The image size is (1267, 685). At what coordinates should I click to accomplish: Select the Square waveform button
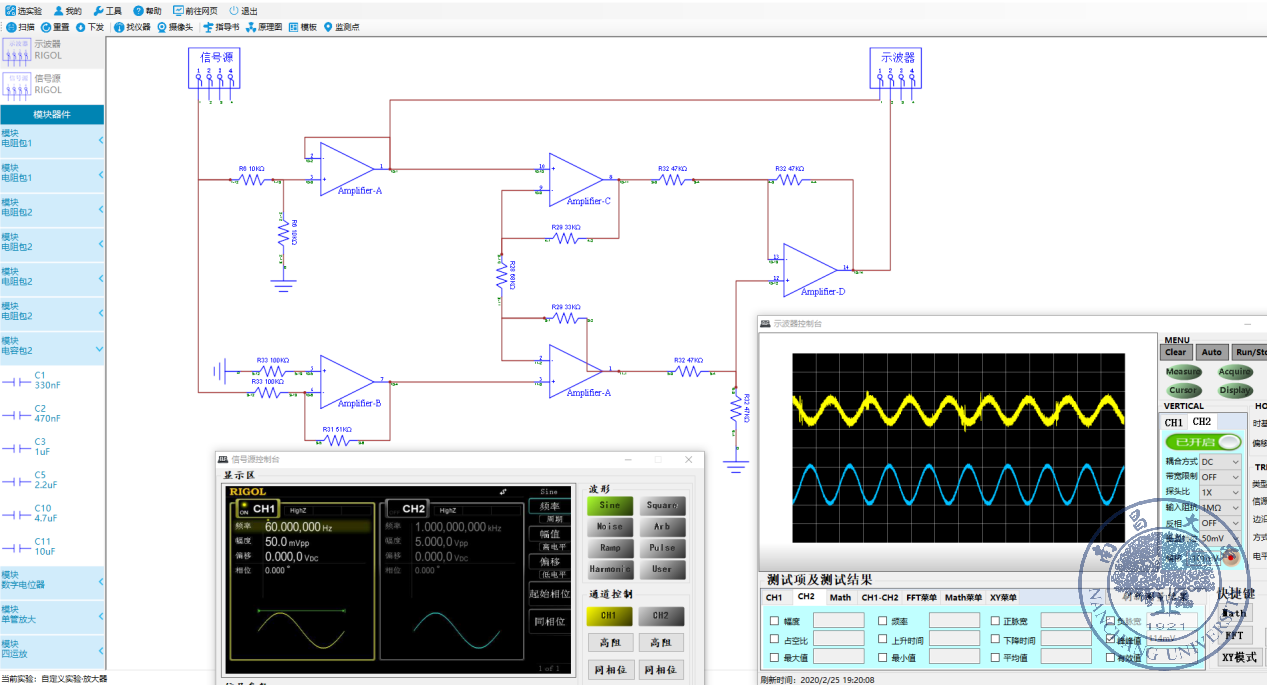661,506
